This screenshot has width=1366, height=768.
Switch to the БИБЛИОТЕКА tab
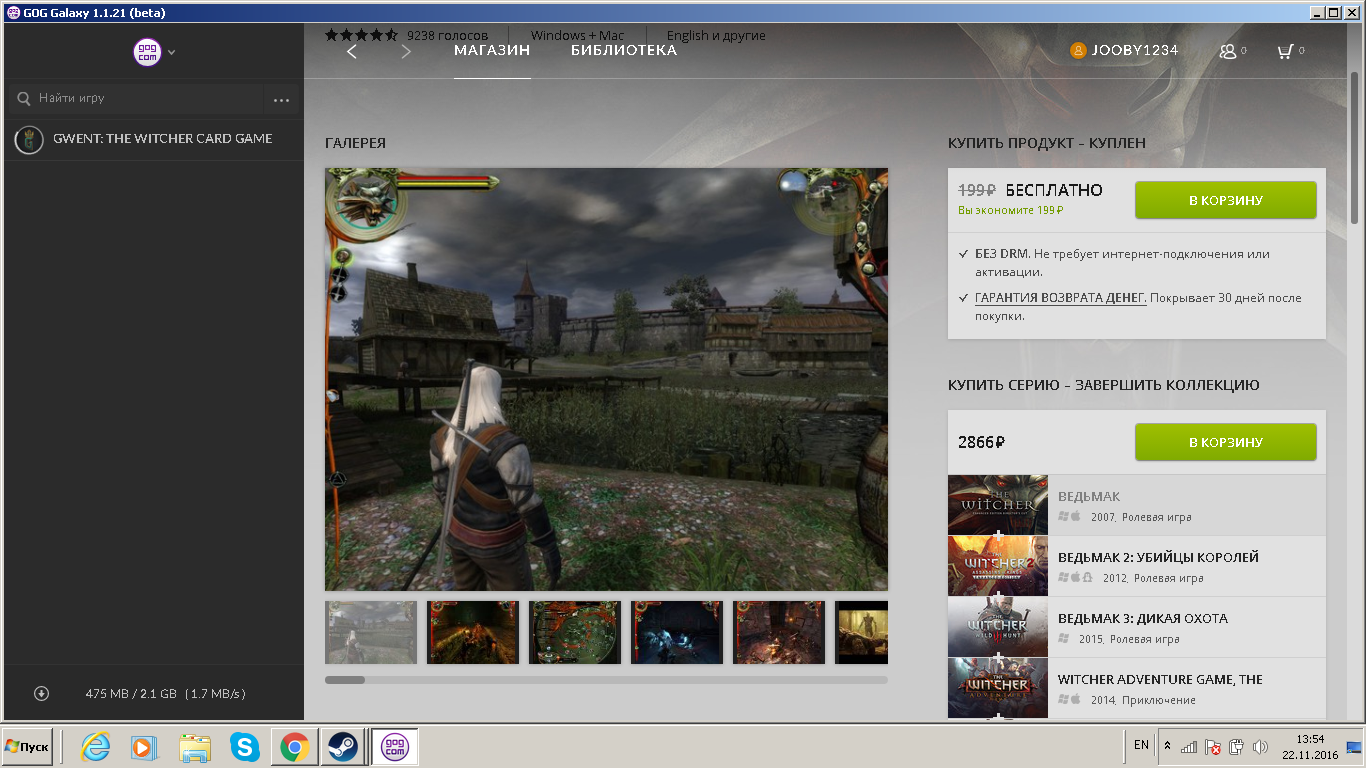click(x=624, y=50)
